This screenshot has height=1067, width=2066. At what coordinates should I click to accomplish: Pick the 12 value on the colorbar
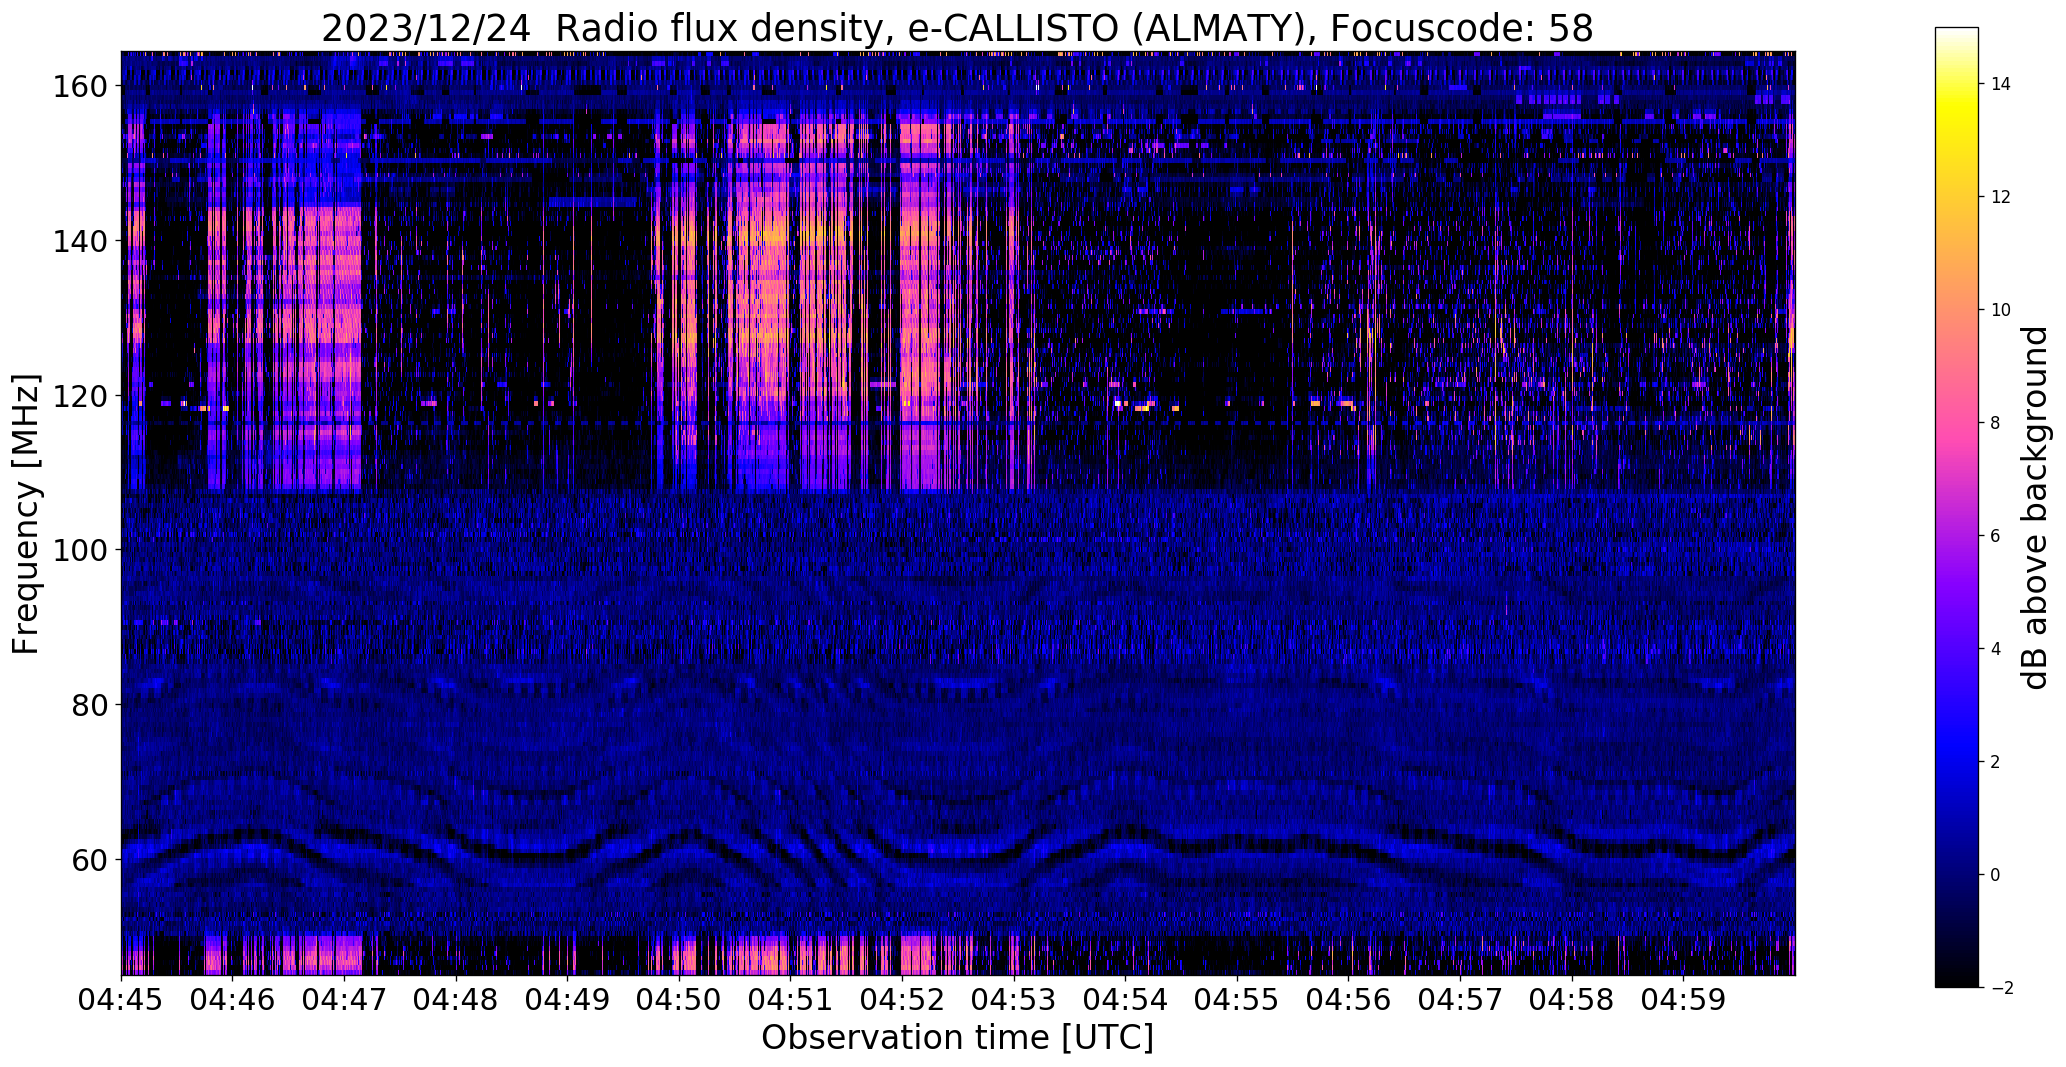tap(2001, 197)
